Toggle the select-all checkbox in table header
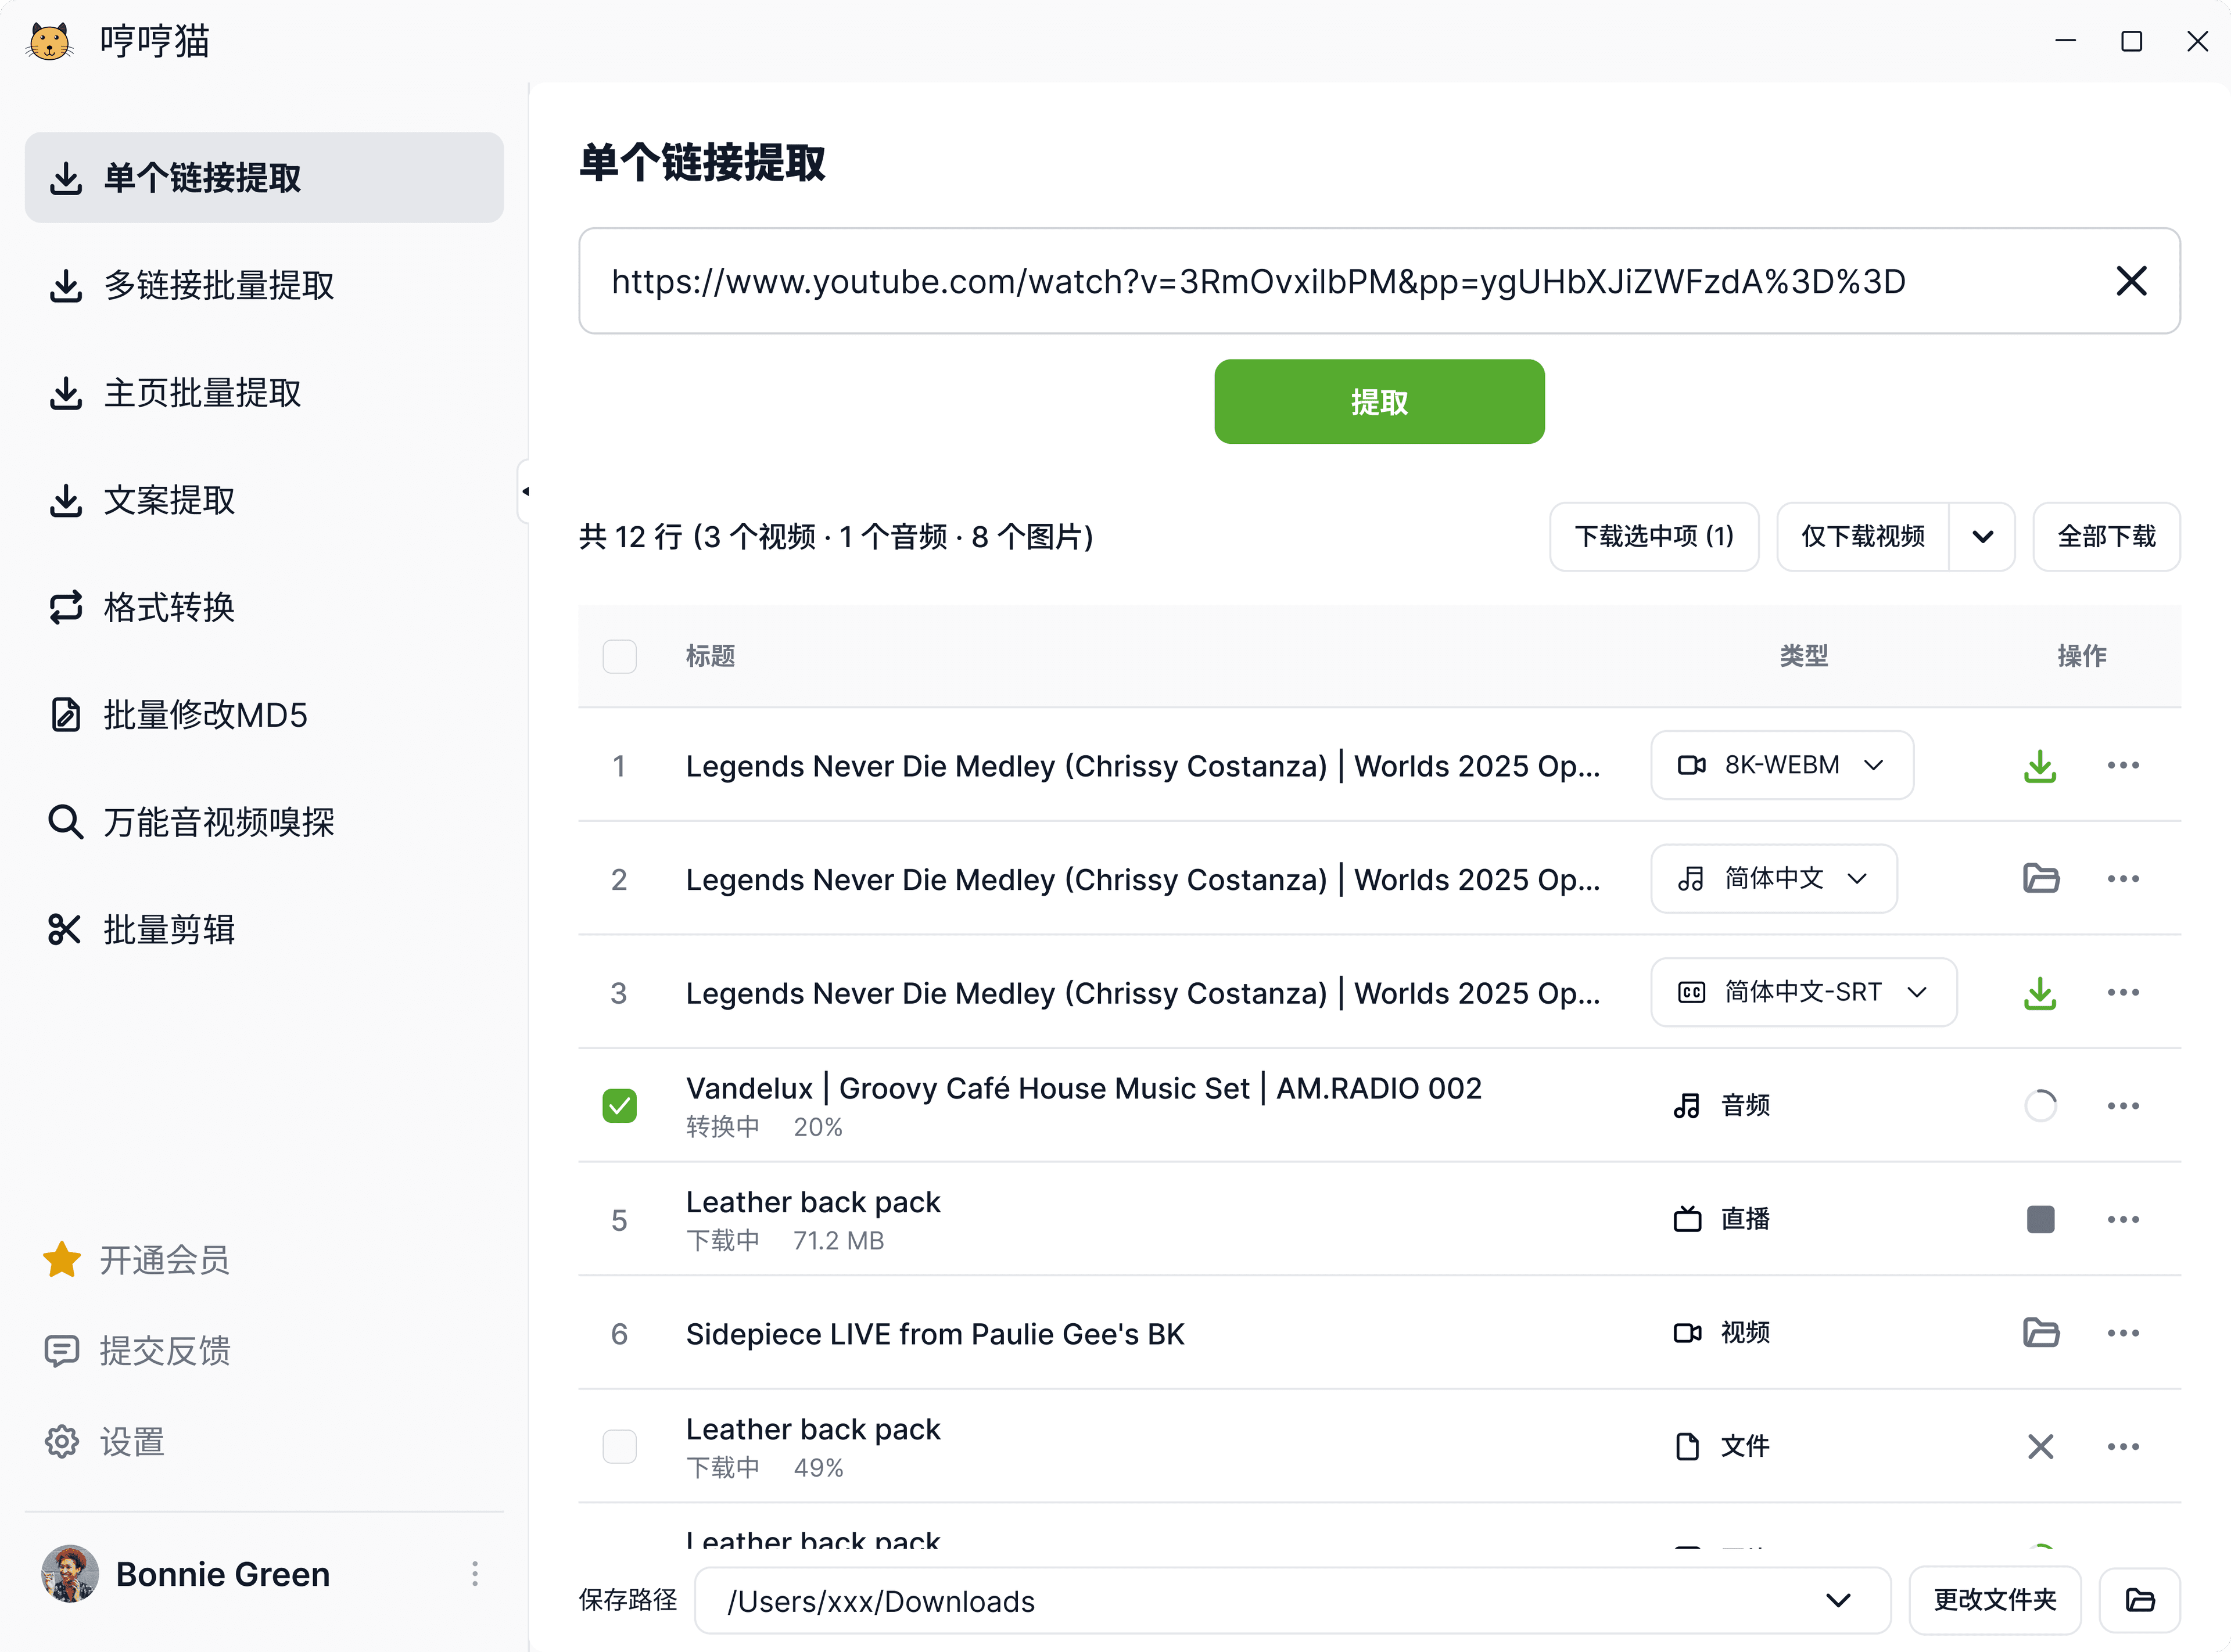 tap(619, 657)
